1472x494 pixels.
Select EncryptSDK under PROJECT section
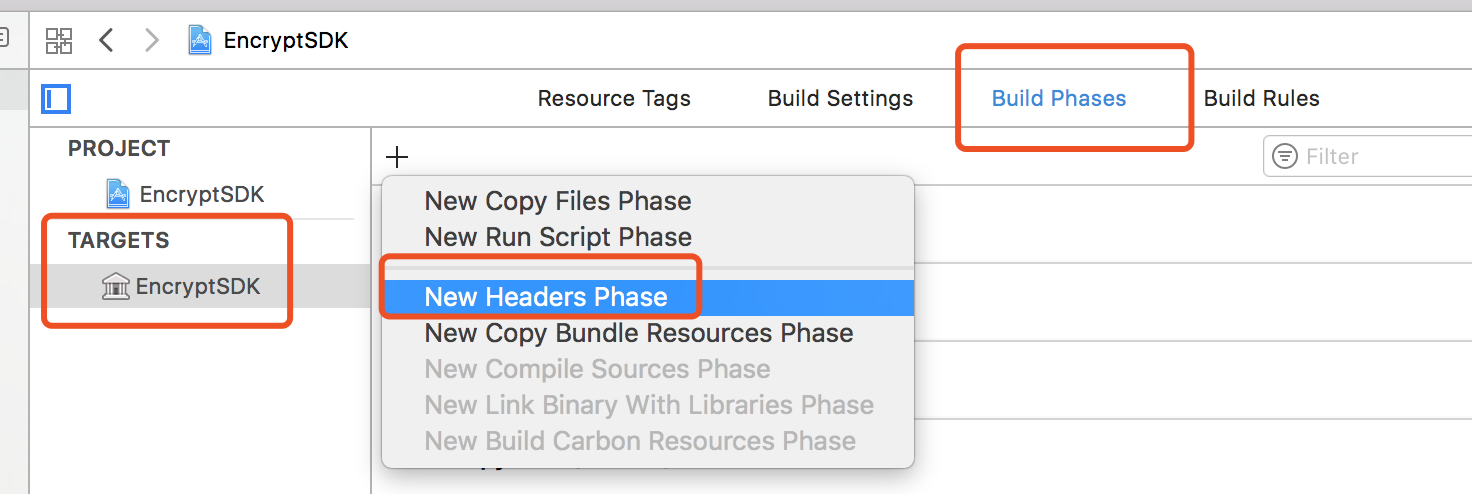pyautogui.click(x=201, y=194)
